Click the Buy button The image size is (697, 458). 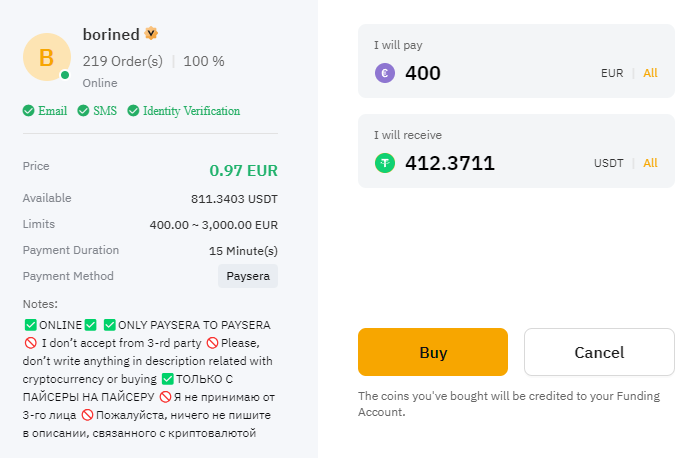pos(433,352)
